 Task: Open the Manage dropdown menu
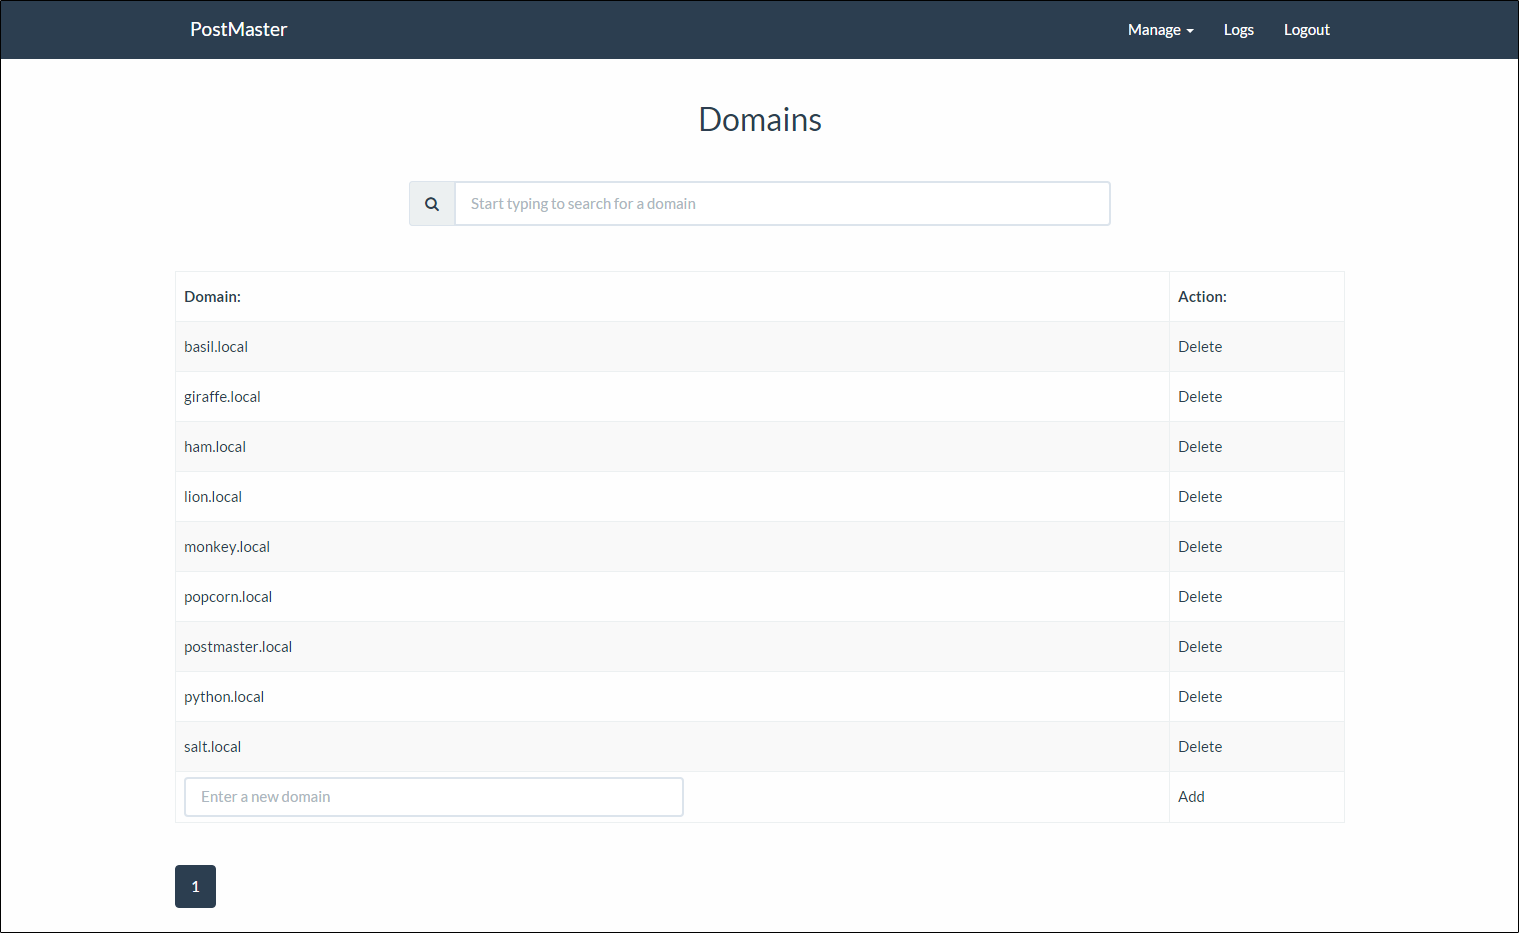[x=1161, y=30]
